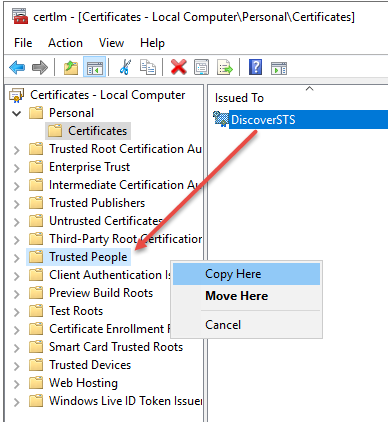
Task: Open the File menu
Action: click(23, 43)
